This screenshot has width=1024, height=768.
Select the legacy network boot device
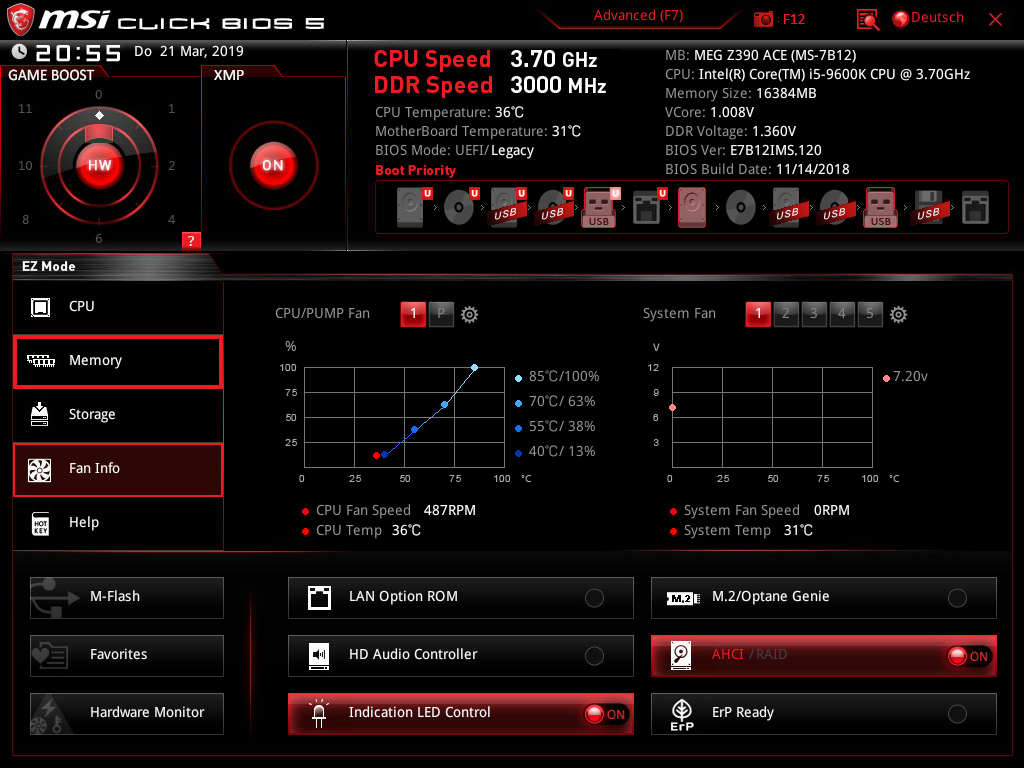click(976, 208)
